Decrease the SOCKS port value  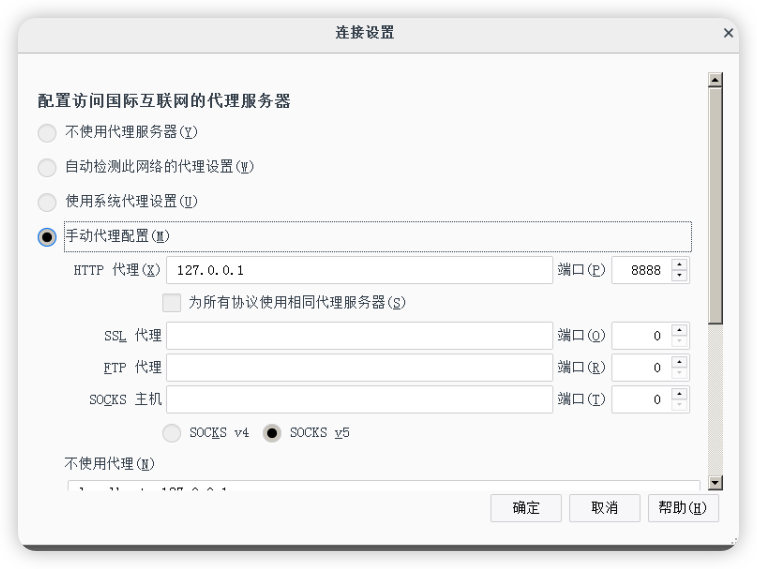[x=679, y=405]
